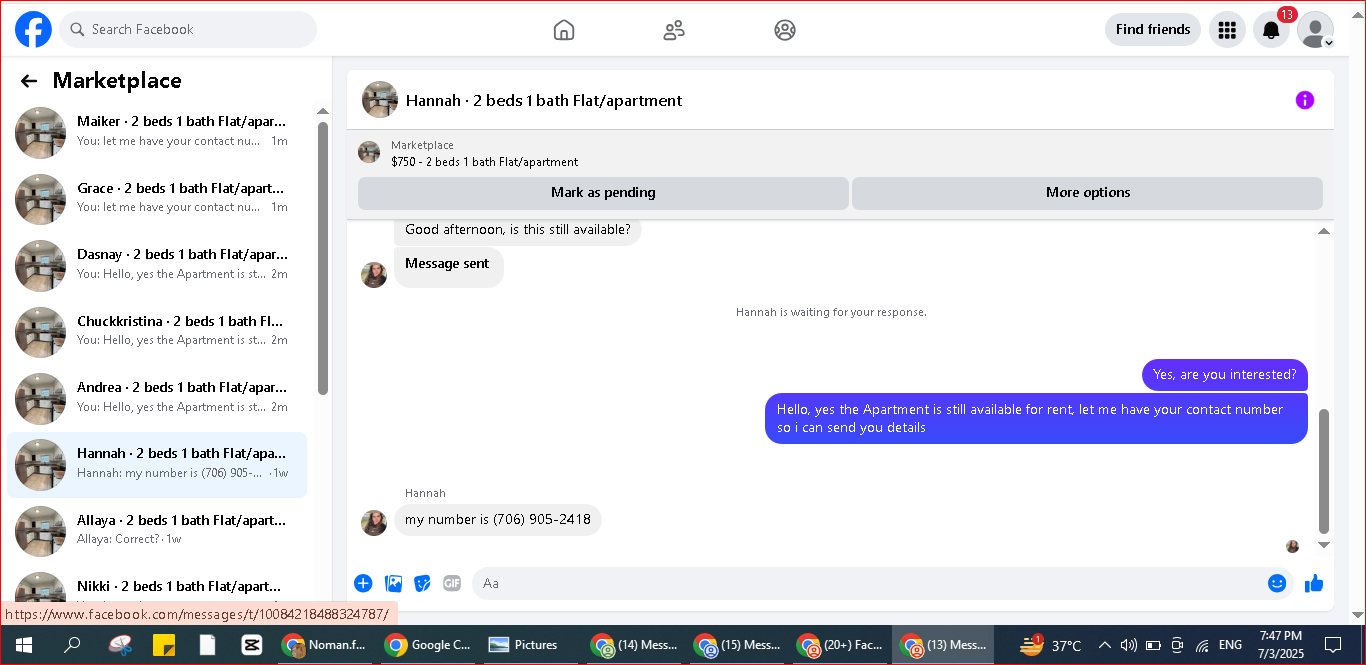The image size is (1366, 665).
Task: Switch to Noman.f... Chrome taskbar window
Action: coord(325,645)
